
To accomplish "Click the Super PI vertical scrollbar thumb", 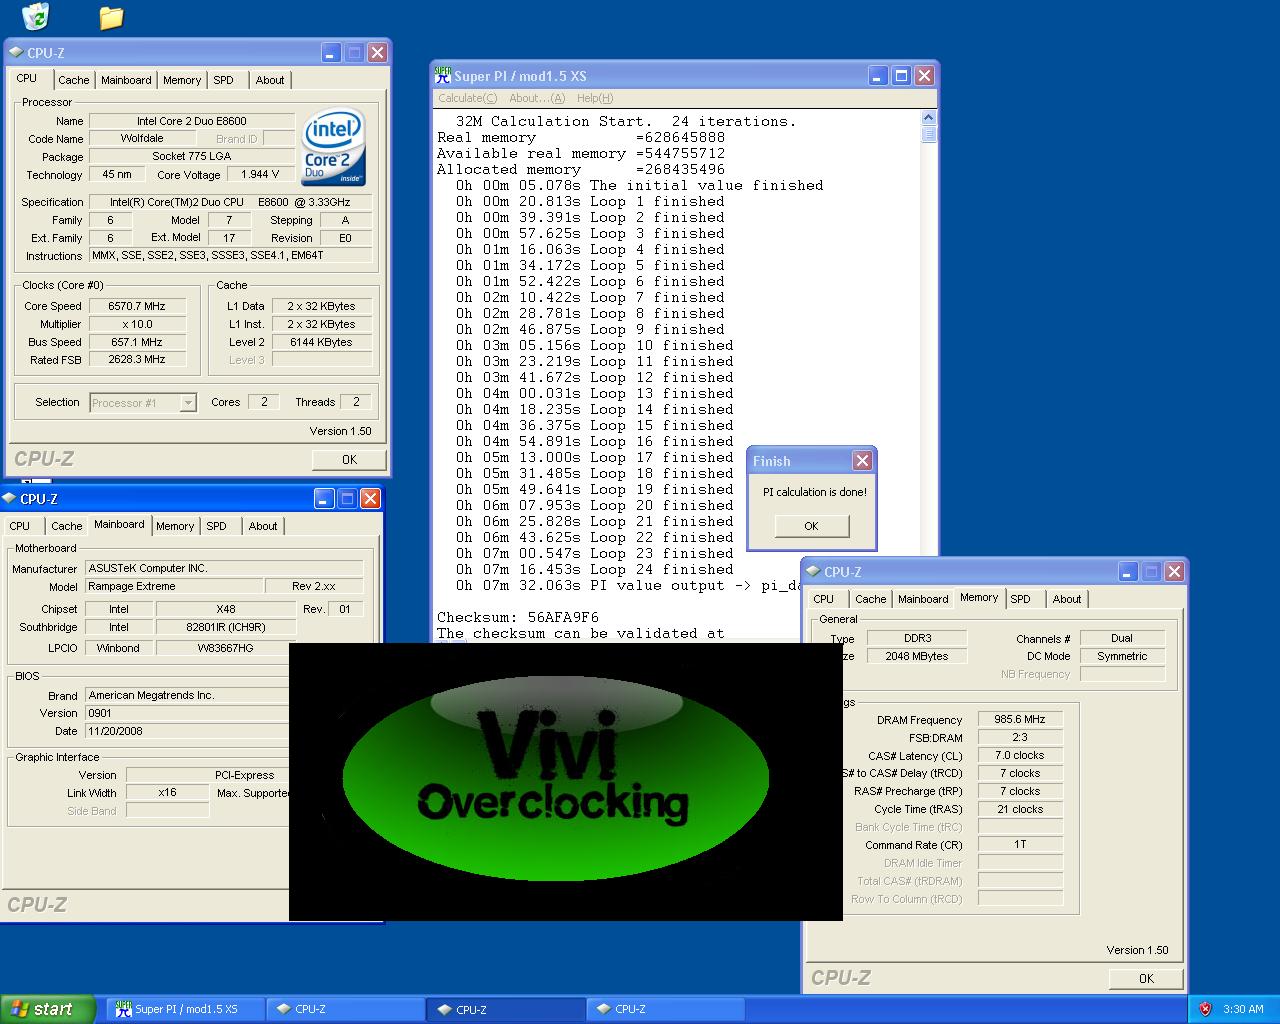I will click(x=929, y=135).
